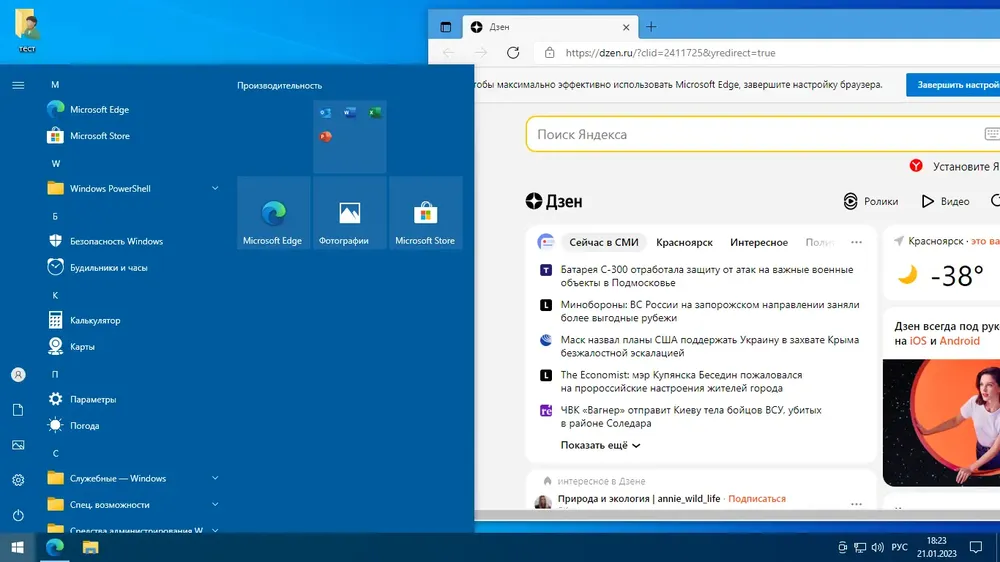Click Microsoft Edge tile
Viewport: 1000px width, 562px height.
coord(274,212)
